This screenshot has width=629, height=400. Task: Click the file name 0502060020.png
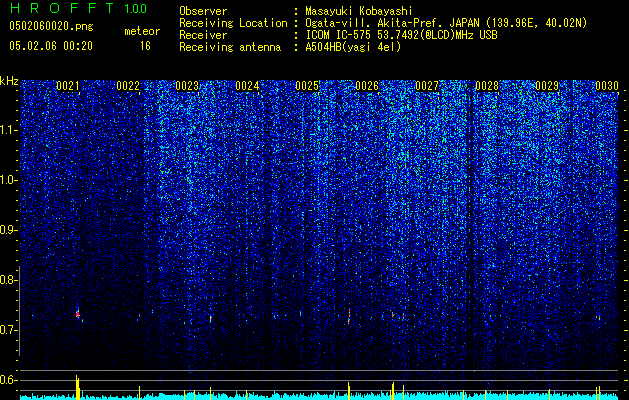coord(51,27)
